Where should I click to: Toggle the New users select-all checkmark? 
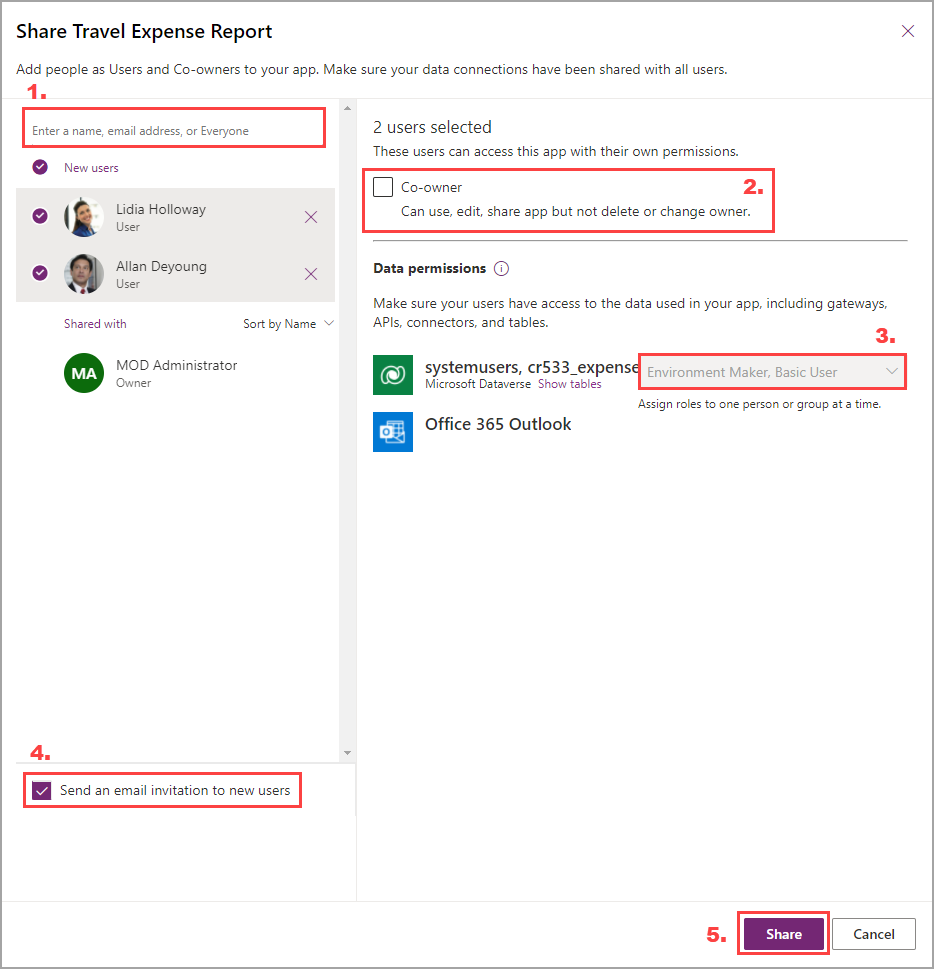coord(40,167)
